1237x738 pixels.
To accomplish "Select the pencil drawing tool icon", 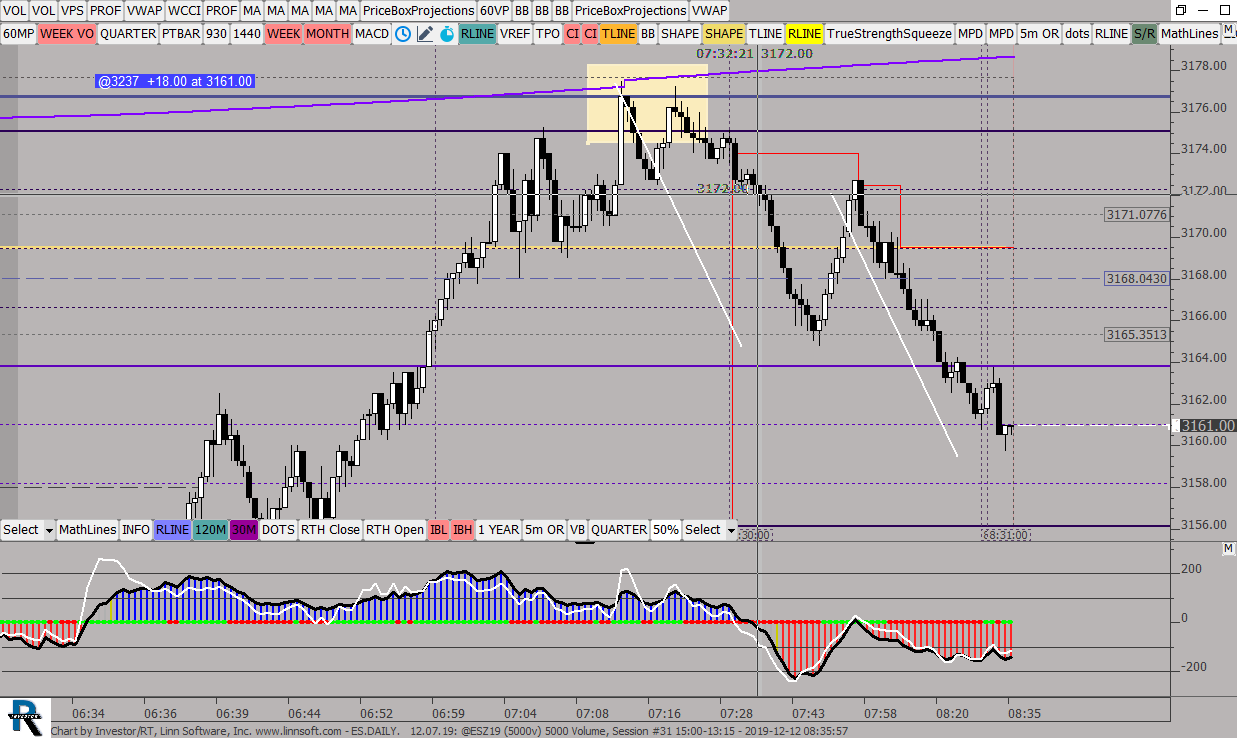I will click(x=425, y=33).
